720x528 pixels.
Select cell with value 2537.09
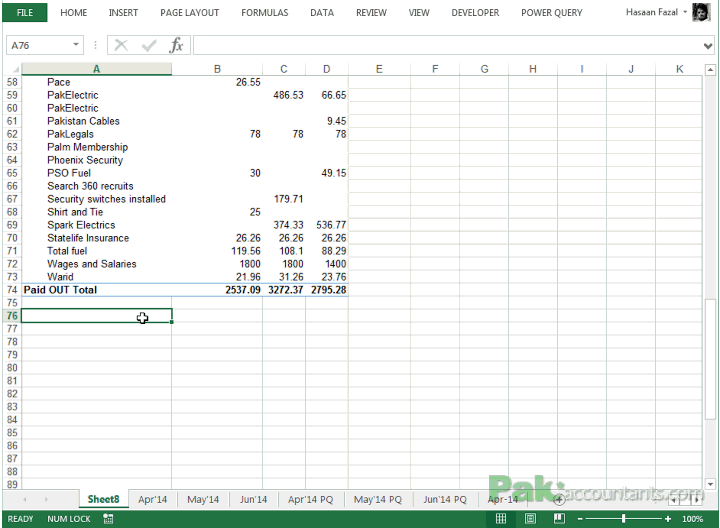point(217,290)
